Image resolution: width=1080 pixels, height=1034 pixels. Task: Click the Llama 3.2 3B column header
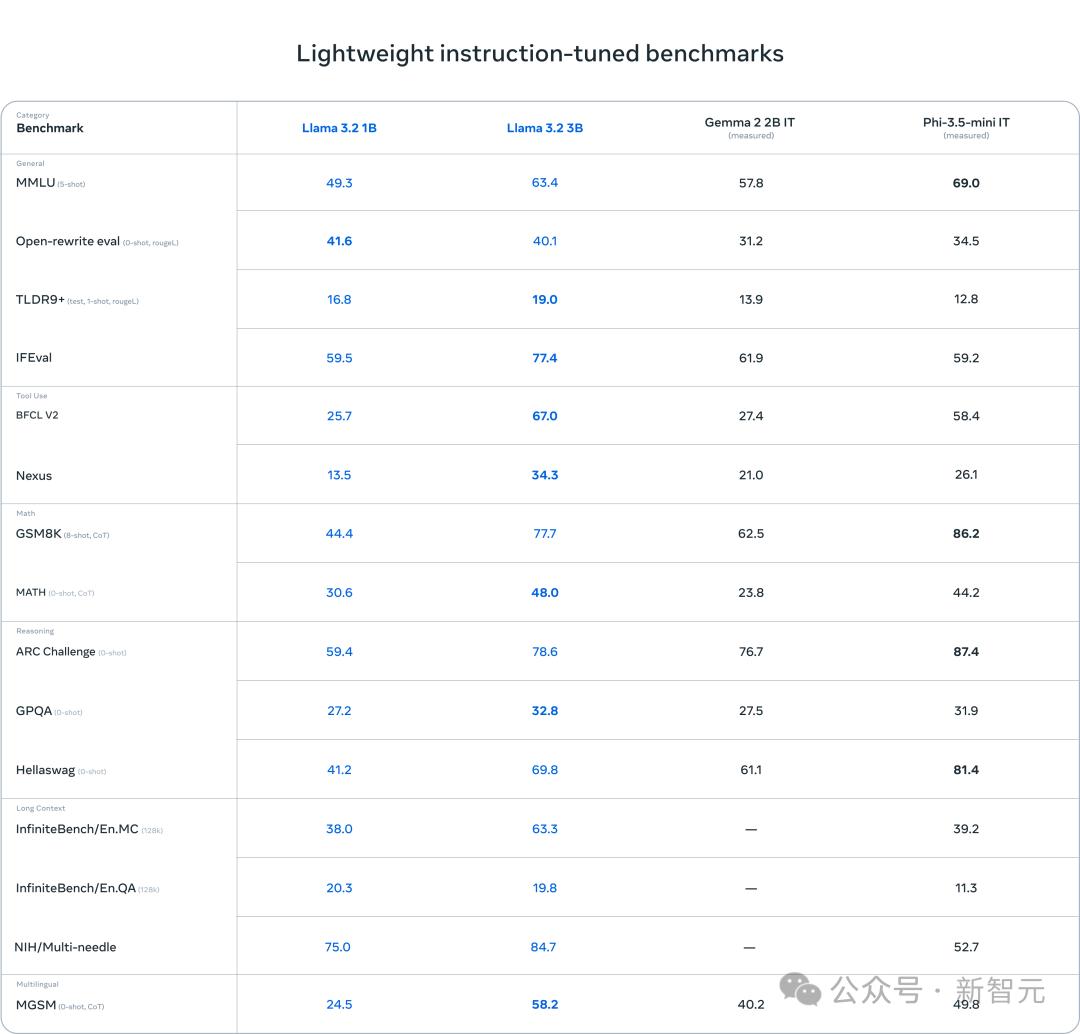click(545, 128)
